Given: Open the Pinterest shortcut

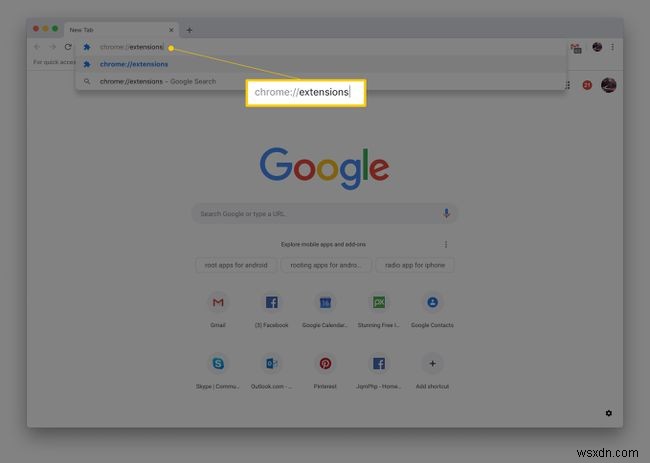Looking at the screenshot, I should pos(325,371).
